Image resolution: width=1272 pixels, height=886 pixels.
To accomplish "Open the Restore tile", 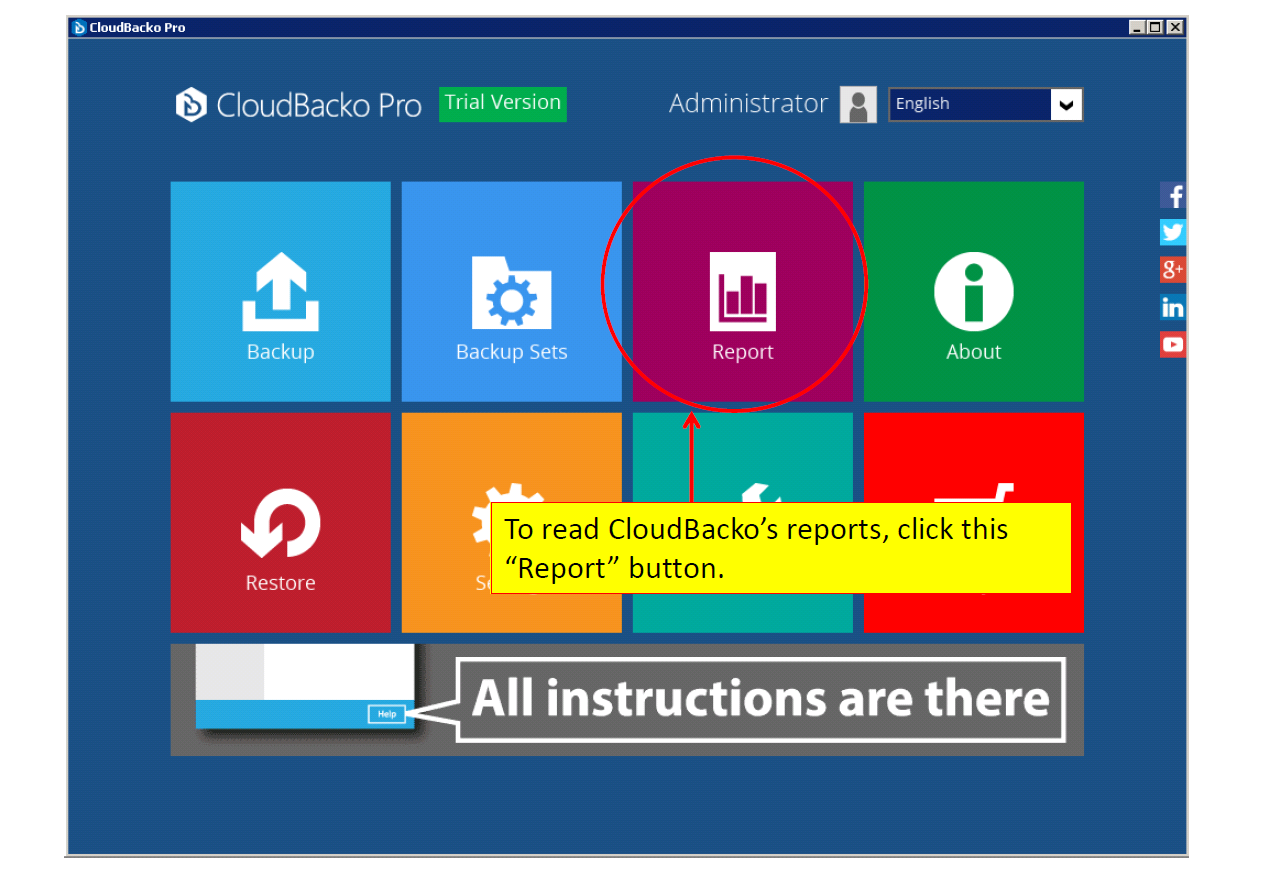I will [280, 522].
